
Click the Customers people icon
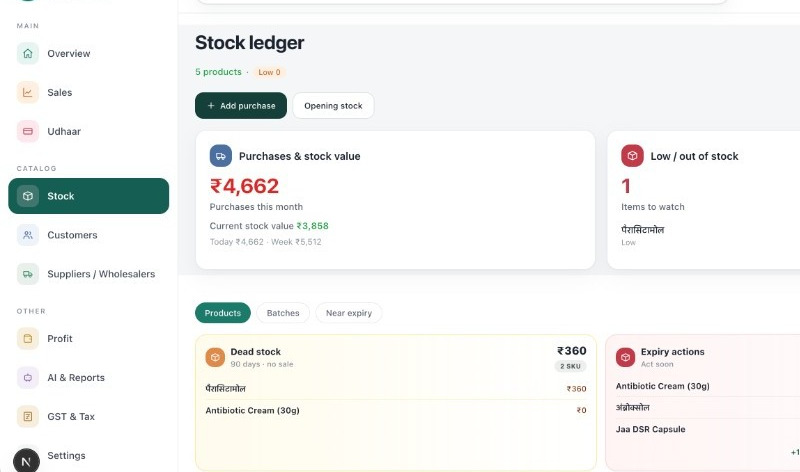coord(28,235)
